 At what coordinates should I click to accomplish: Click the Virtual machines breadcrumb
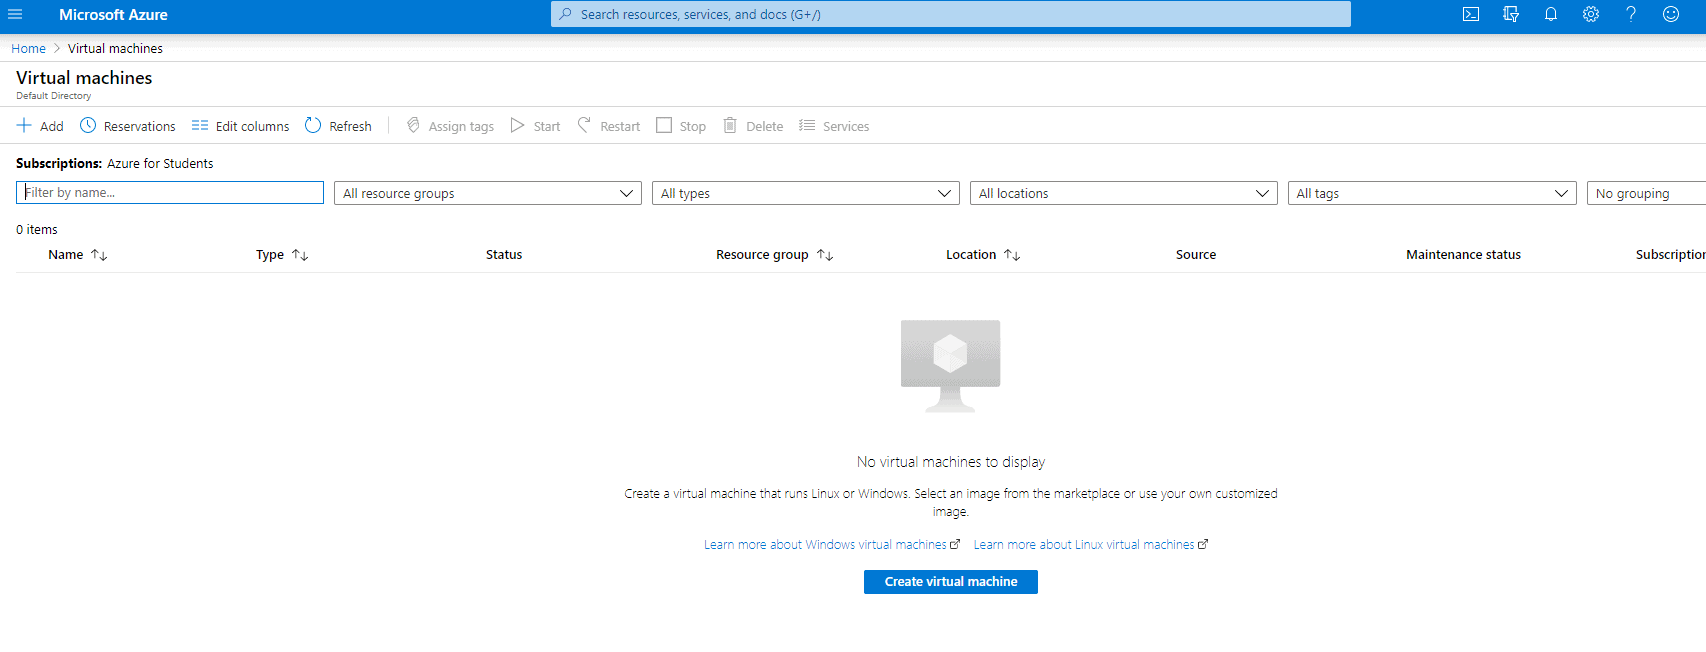pyautogui.click(x=115, y=48)
